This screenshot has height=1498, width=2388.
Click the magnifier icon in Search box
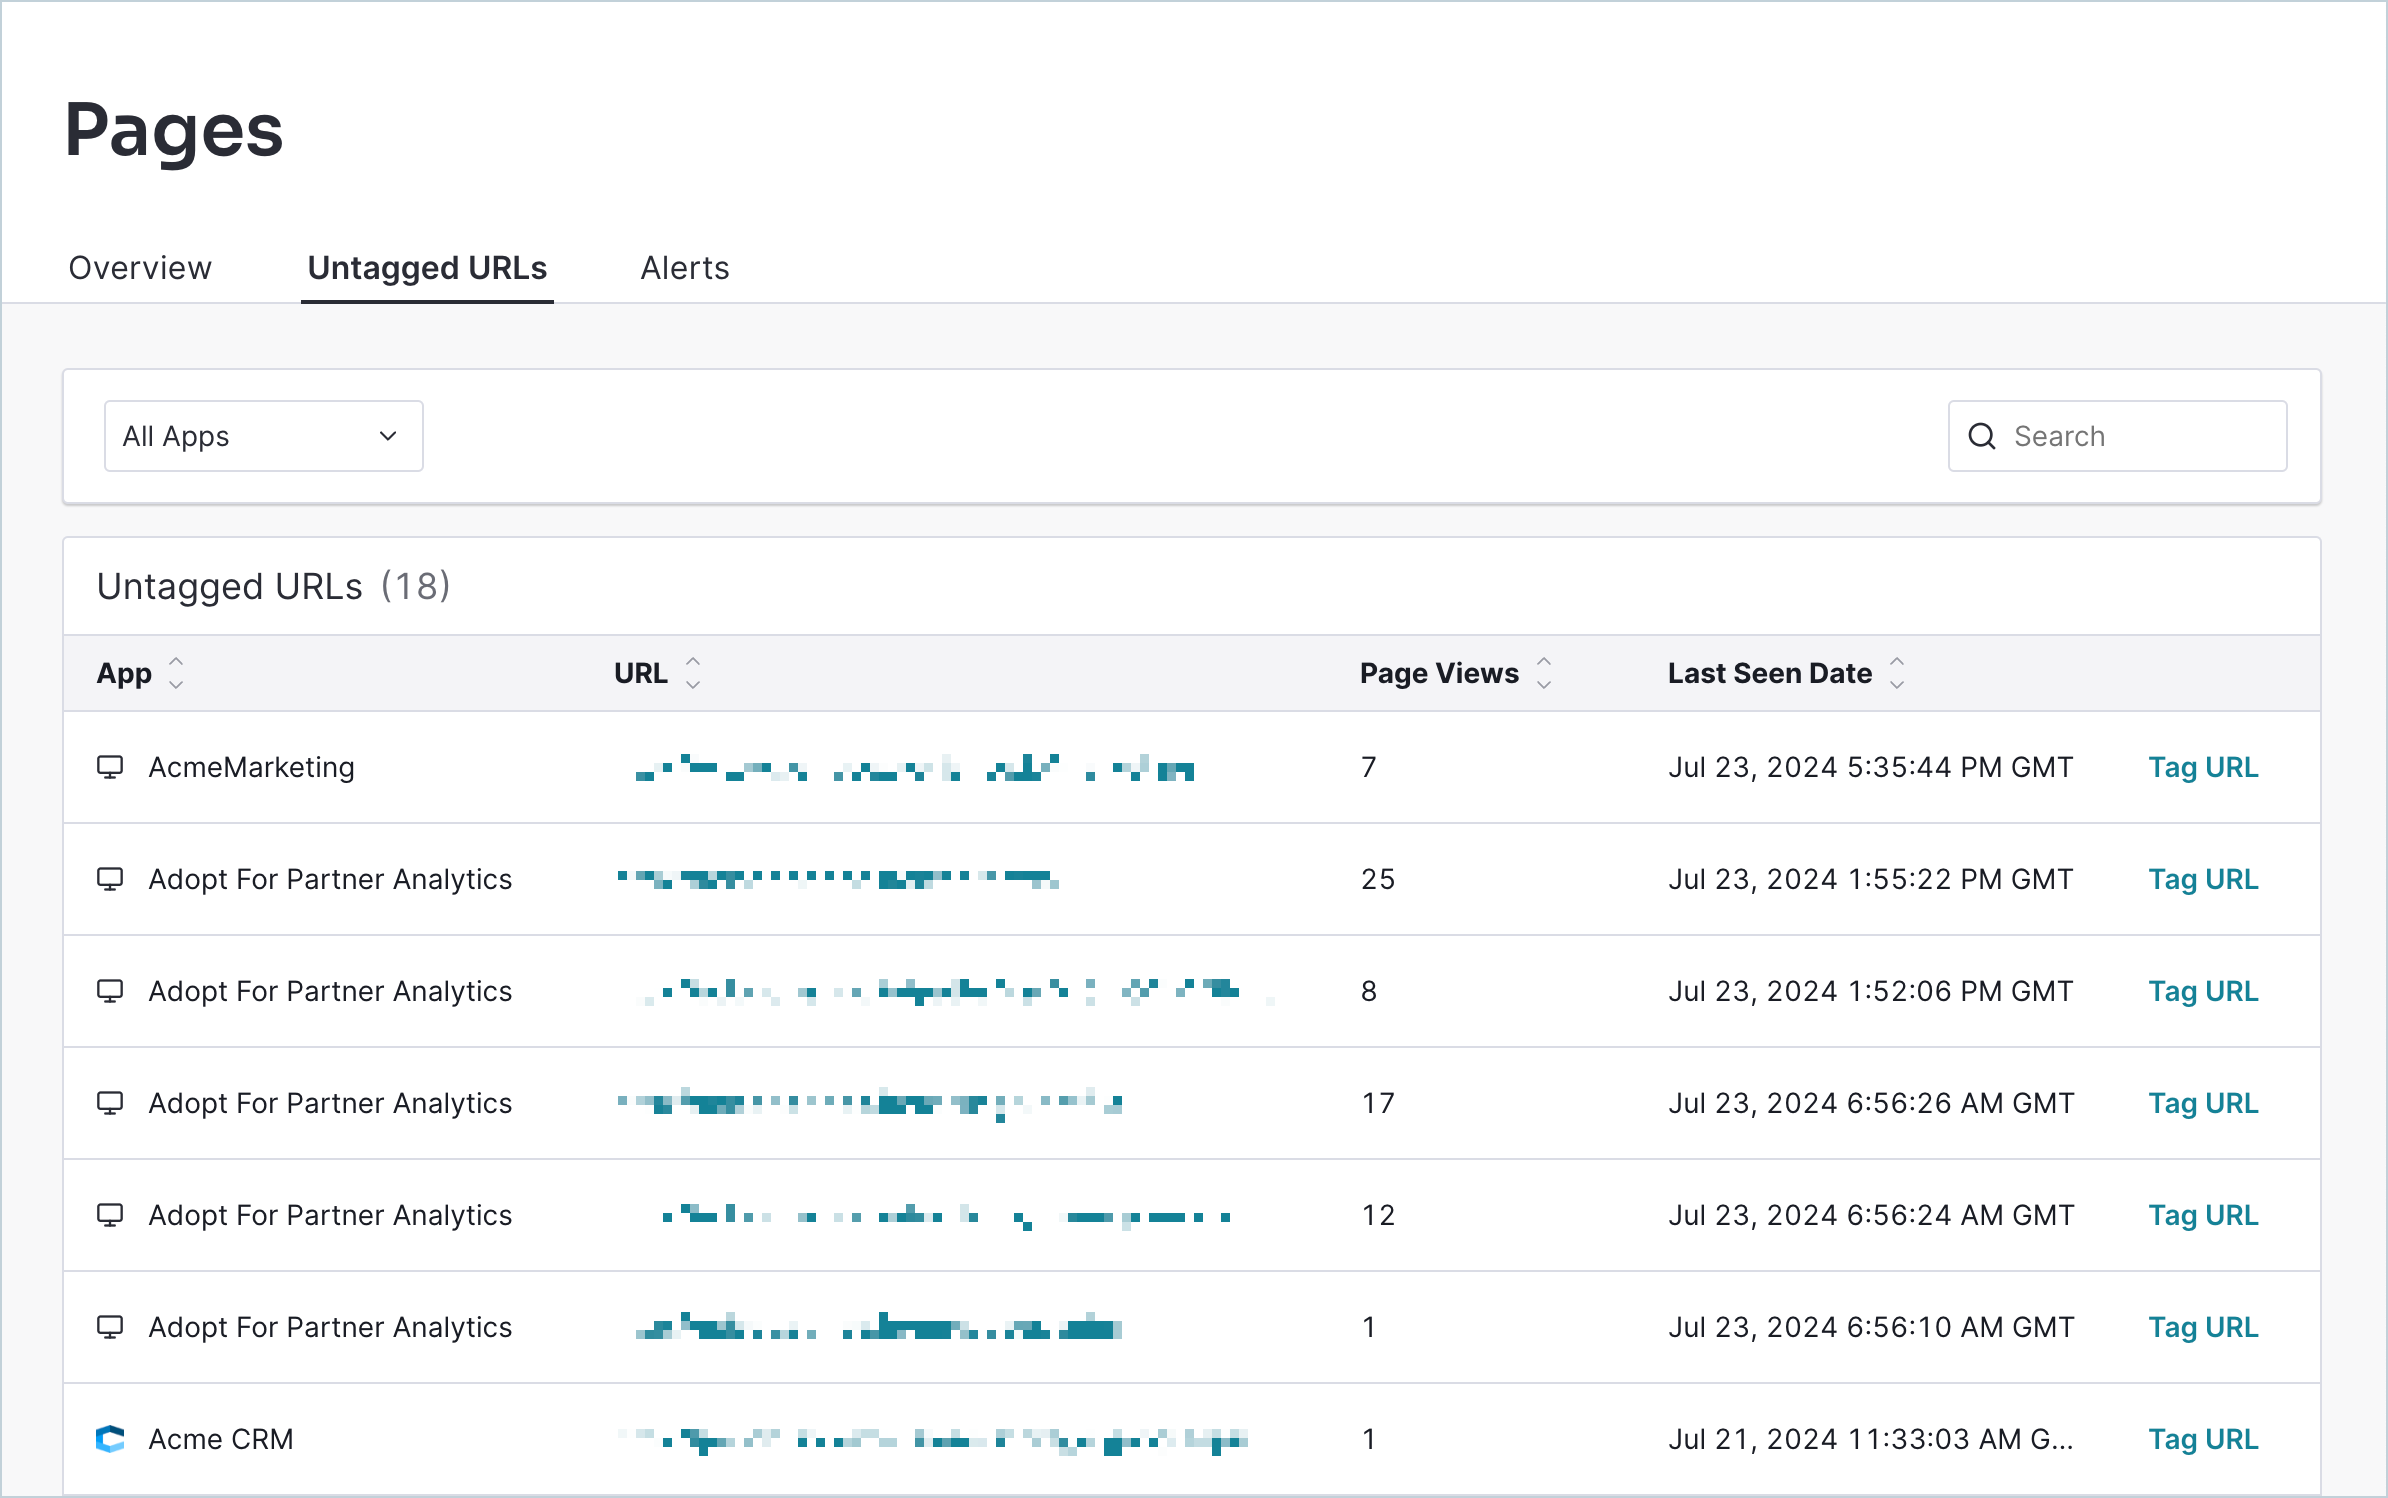point(1982,436)
